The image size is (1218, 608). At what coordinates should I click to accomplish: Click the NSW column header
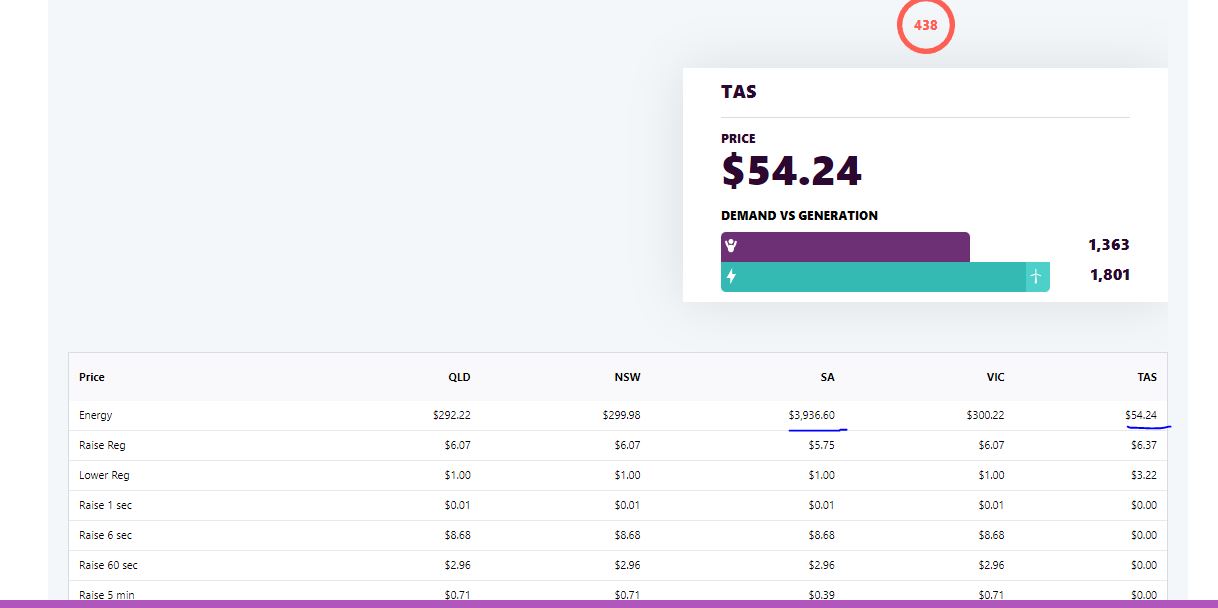(x=627, y=377)
